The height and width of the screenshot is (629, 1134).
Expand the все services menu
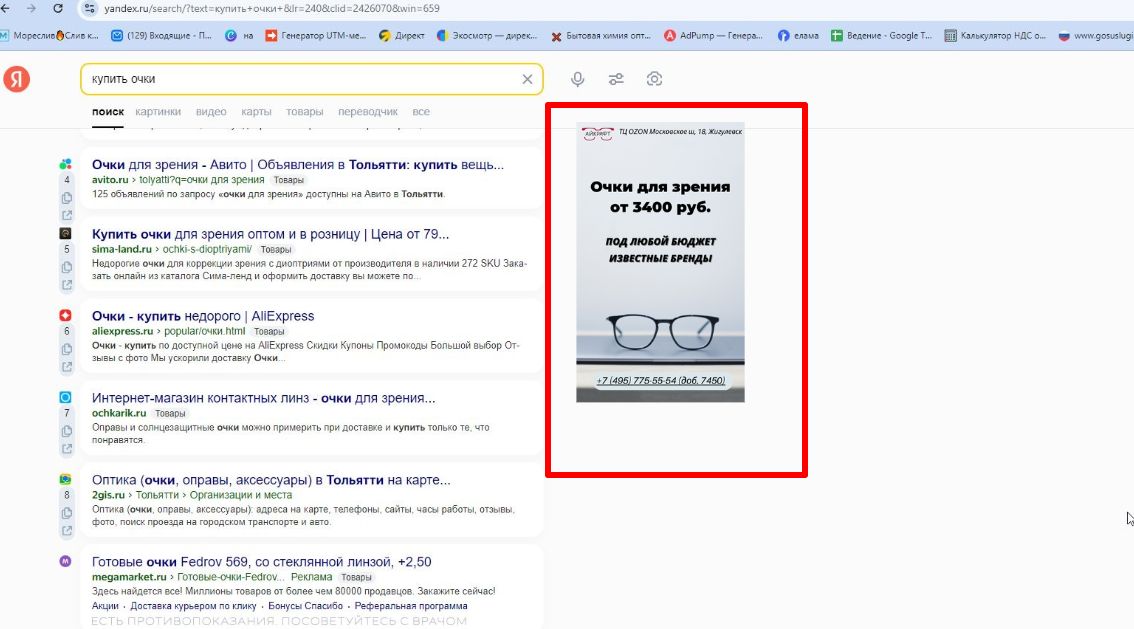pyautogui.click(x=421, y=112)
